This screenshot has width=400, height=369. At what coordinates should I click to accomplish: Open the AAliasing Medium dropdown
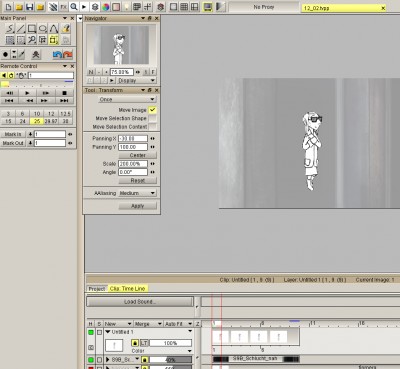point(137,193)
